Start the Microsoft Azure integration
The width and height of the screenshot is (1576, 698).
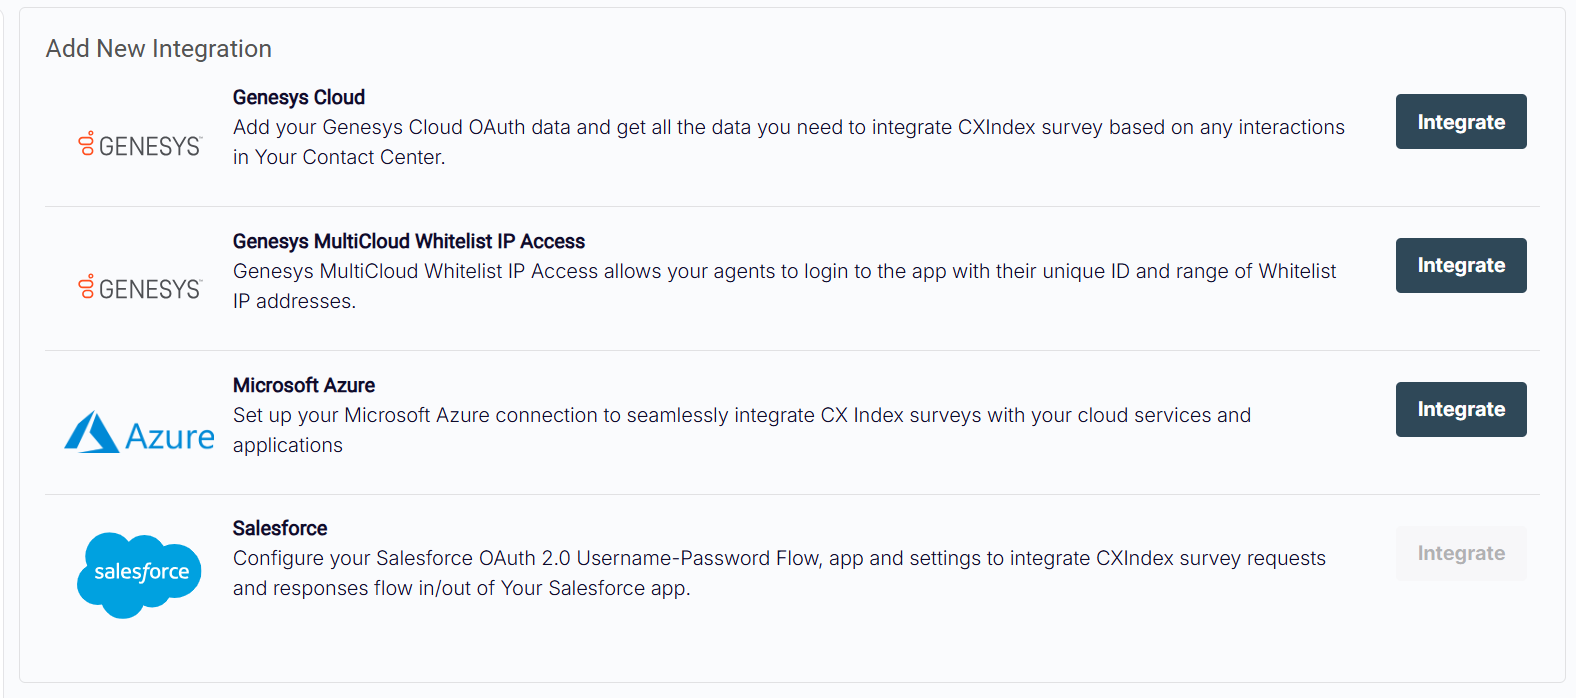coord(1460,409)
